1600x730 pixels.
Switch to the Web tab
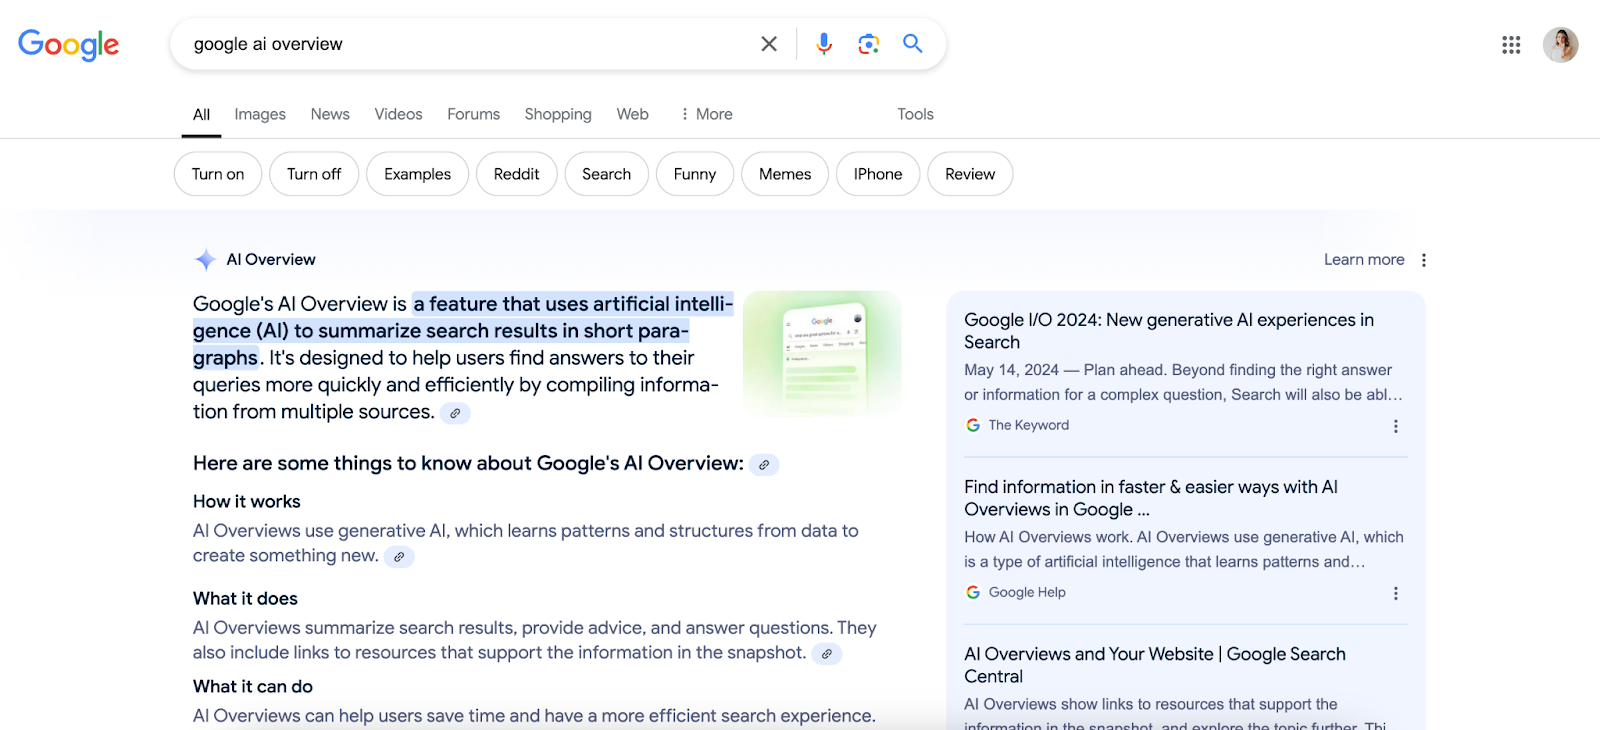click(632, 114)
